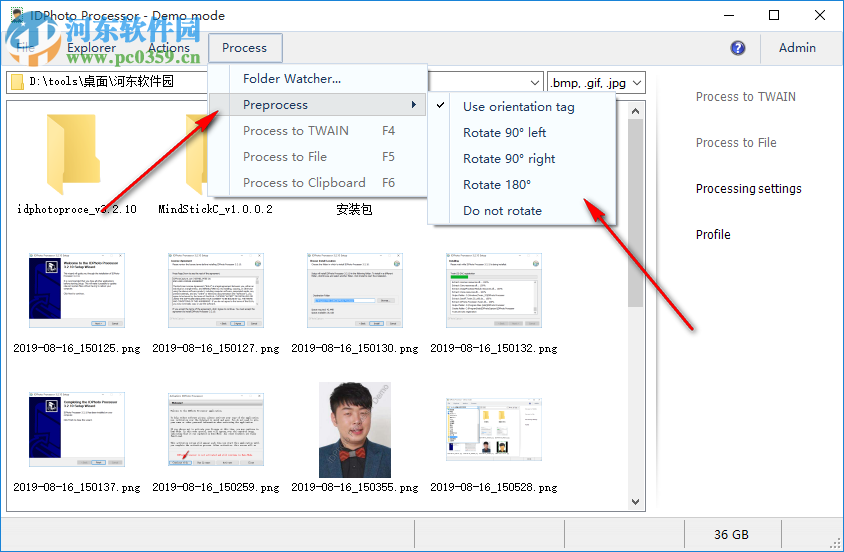844x552 pixels.
Task: Click the folder icon beside the path field
Action: (x=18, y=82)
